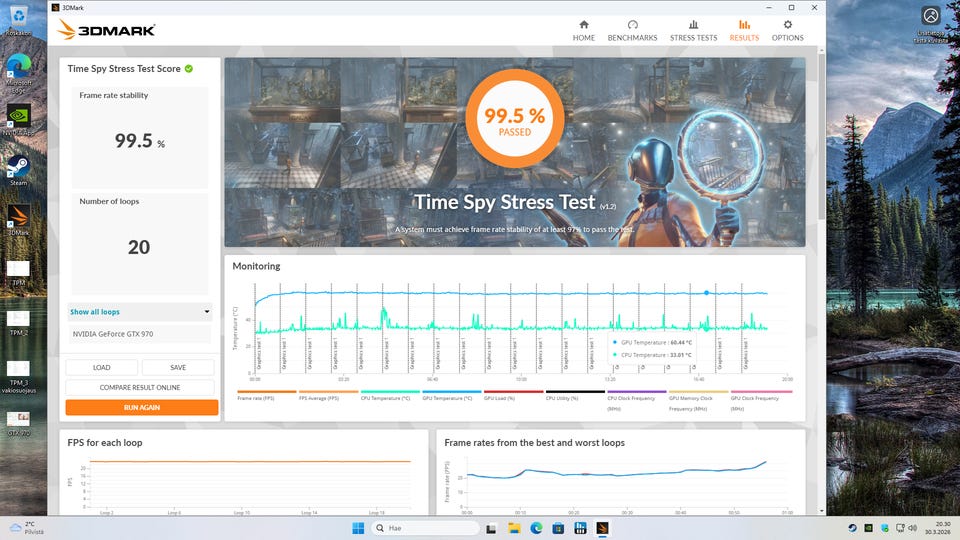Image resolution: width=960 pixels, height=540 pixels.
Task: Click the 3DMark logo in header
Action: tap(107, 29)
